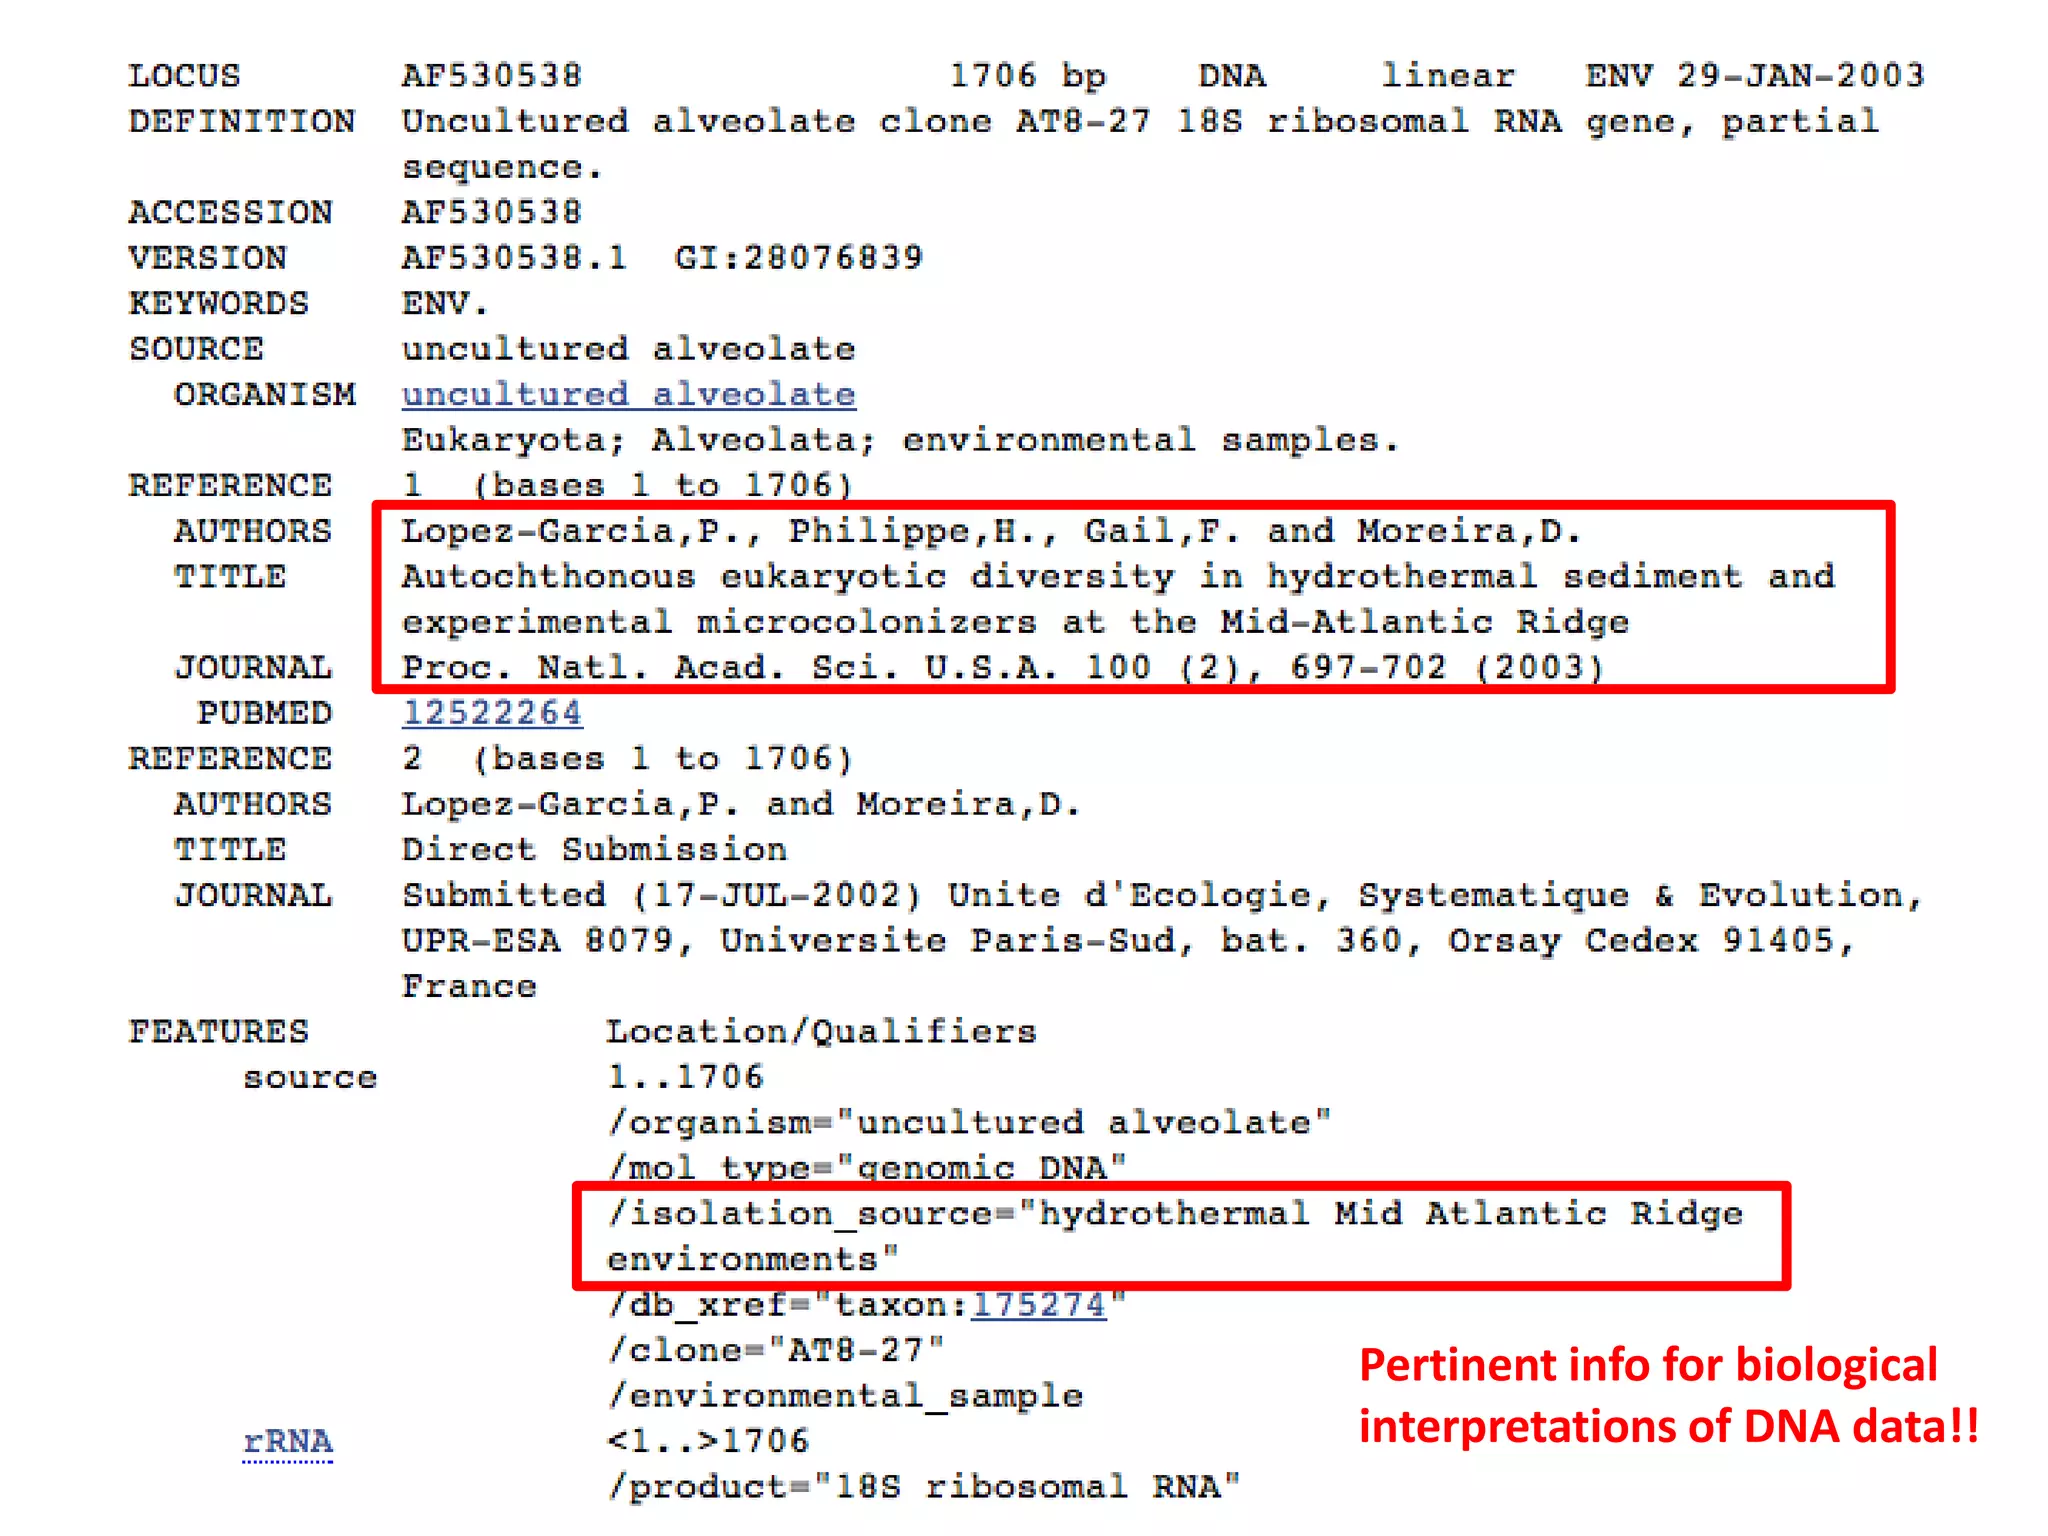Click the VERSION value 'AF530538.1'
Screen dimensions: 2048x1536
point(514,258)
